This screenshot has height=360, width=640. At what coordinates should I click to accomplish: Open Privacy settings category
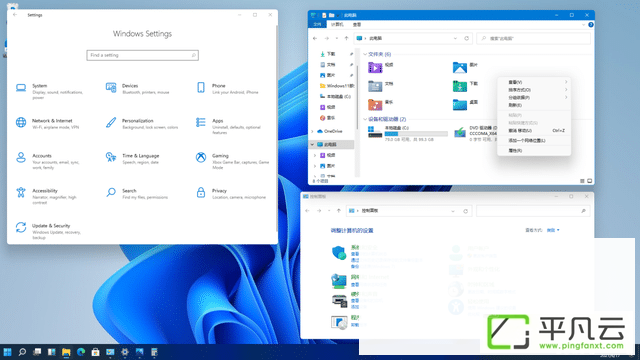232,194
